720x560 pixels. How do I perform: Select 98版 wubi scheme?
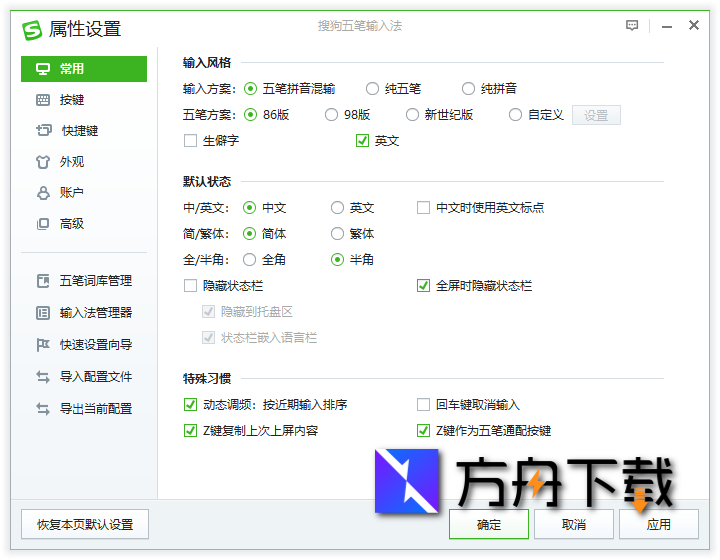point(332,115)
